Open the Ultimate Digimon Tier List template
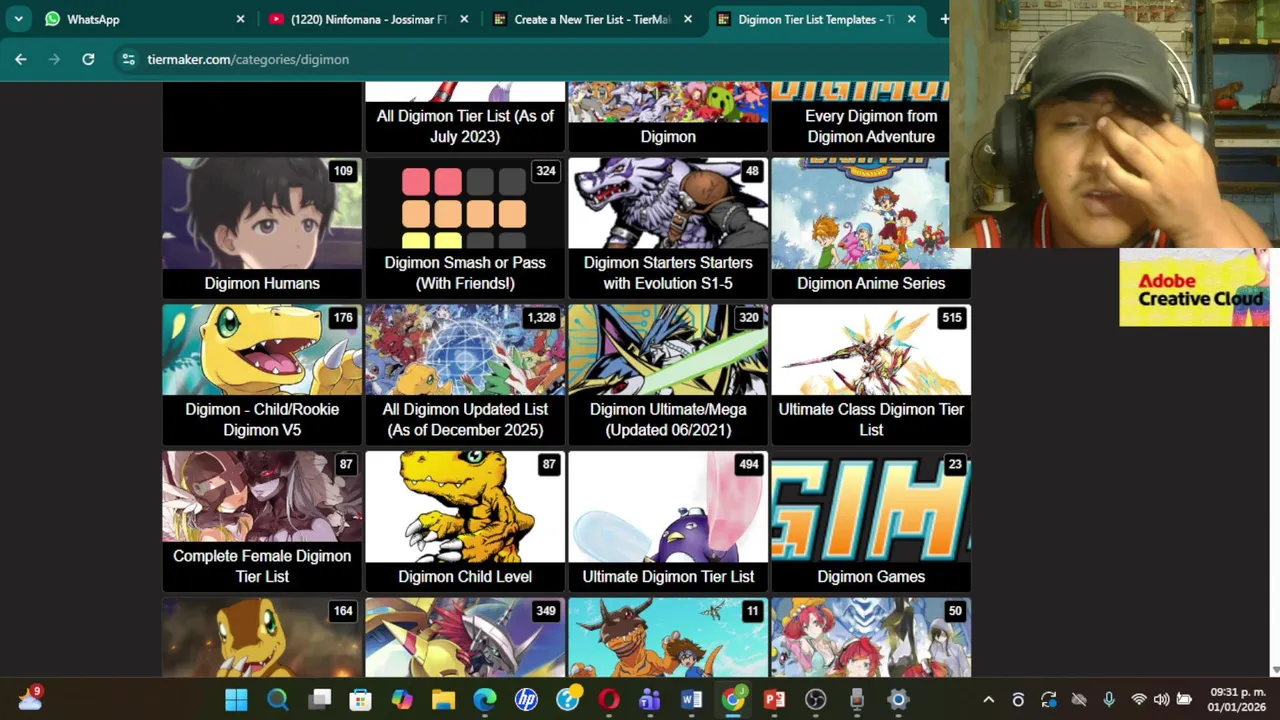The image size is (1280, 720). pos(668,521)
